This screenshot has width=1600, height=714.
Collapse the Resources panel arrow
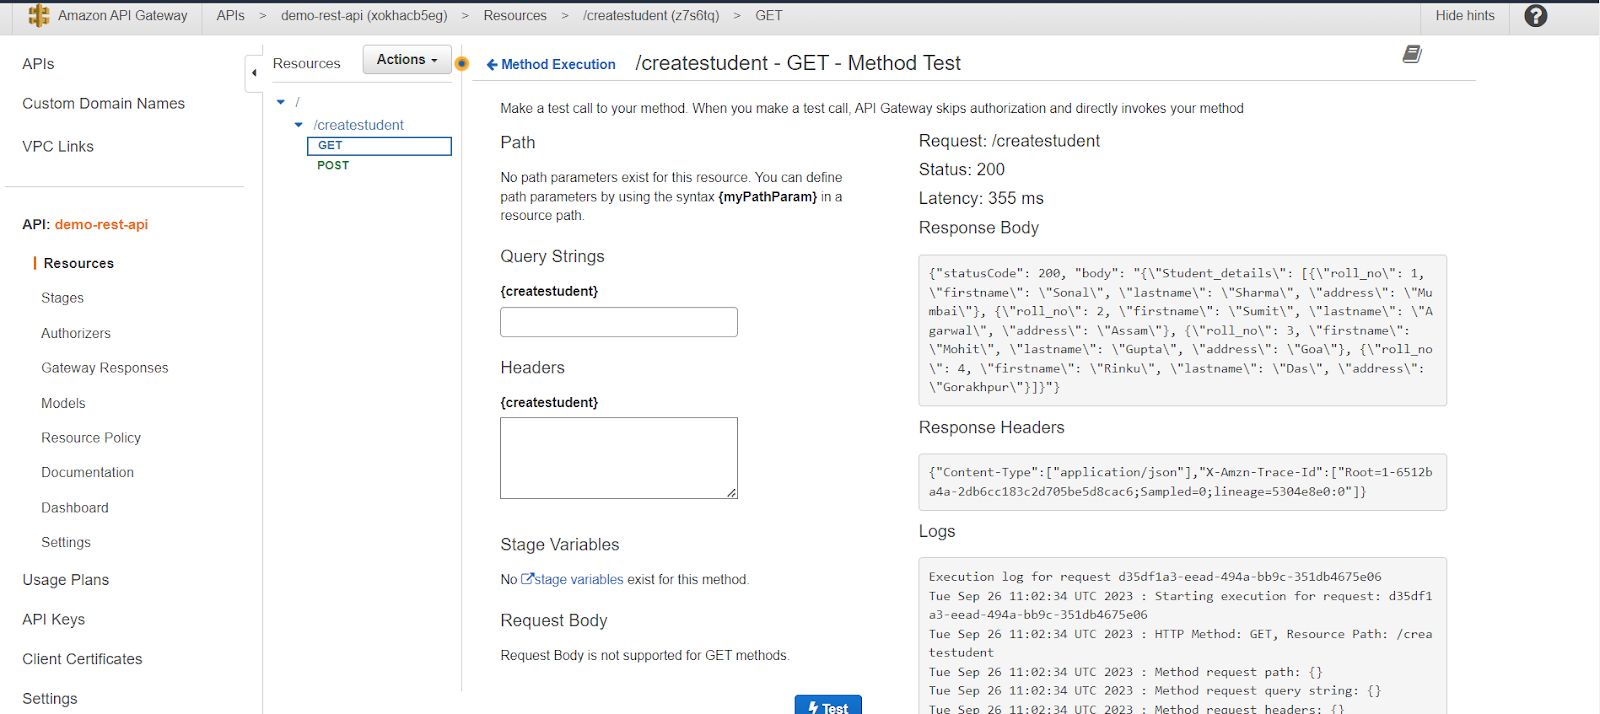254,73
